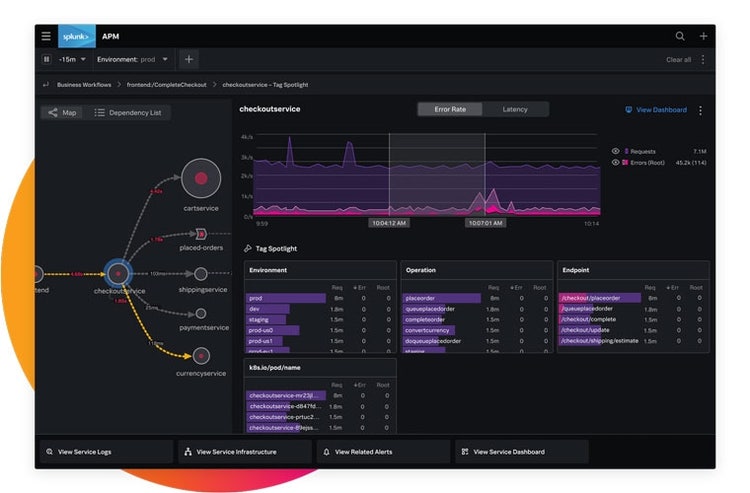Open search with the magnifier icon

tap(680, 36)
